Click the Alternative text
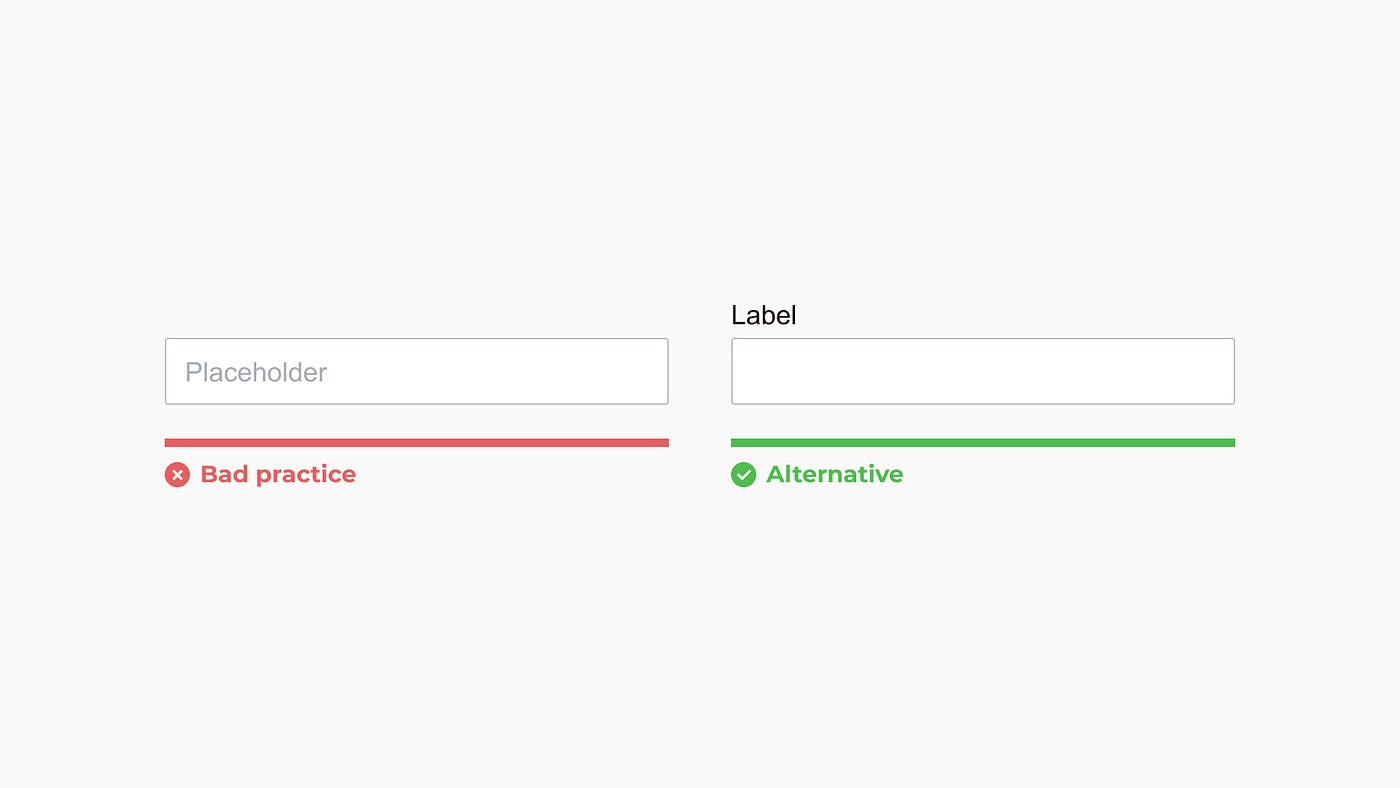 point(835,474)
